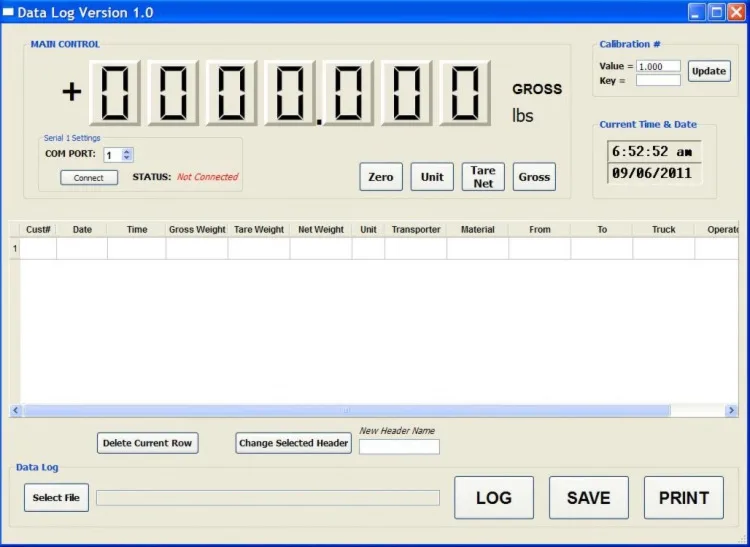
Task: Click the Data Log window title icon
Action: pyautogui.click(x=8, y=12)
